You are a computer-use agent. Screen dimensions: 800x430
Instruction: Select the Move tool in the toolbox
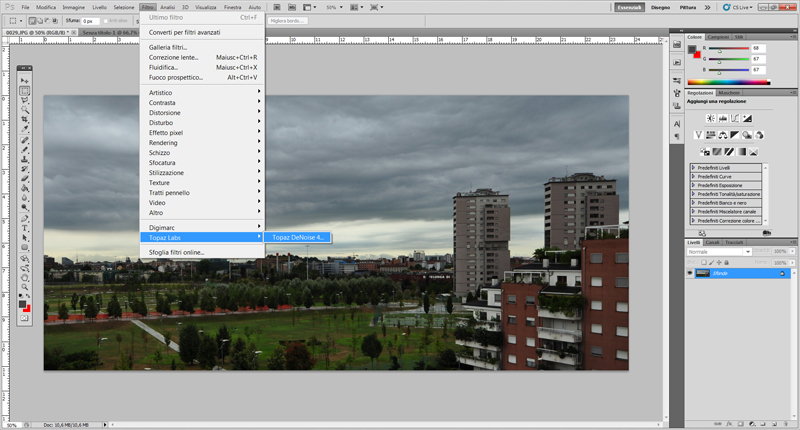[25, 79]
